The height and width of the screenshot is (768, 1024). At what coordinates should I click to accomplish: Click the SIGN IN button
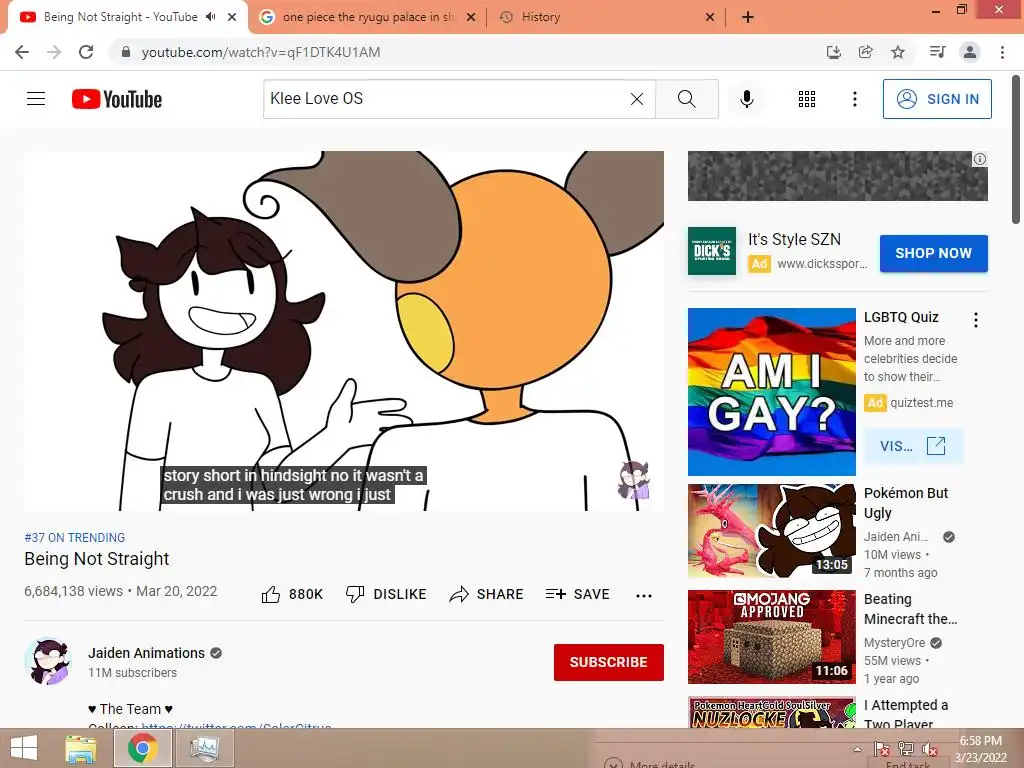click(937, 99)
